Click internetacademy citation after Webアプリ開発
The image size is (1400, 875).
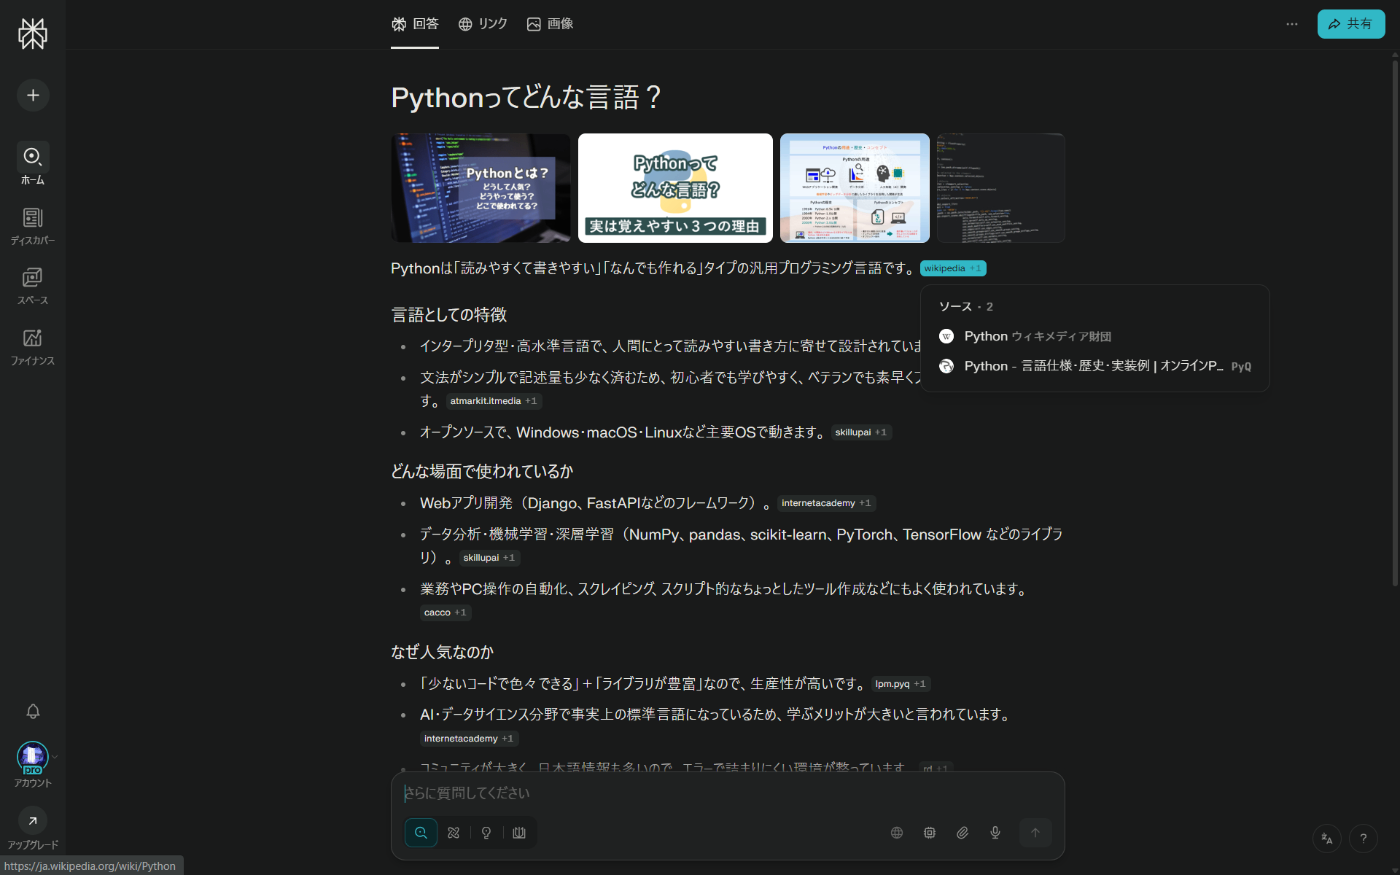[827, 503]
